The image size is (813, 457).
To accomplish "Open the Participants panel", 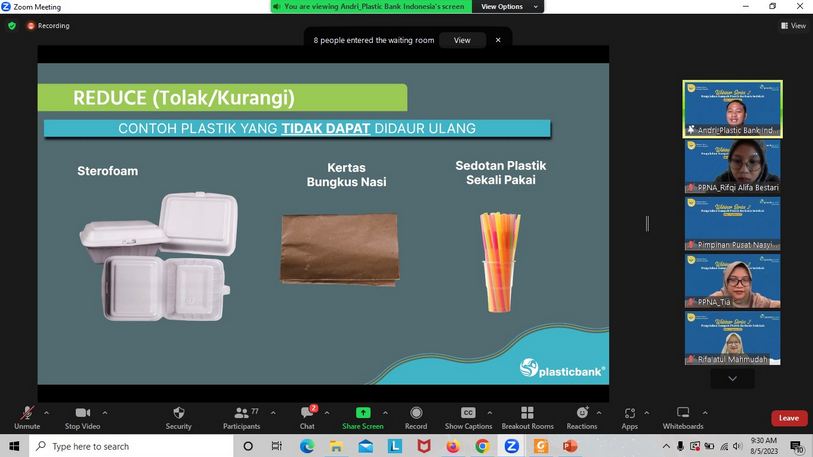I will pos(241,413).
